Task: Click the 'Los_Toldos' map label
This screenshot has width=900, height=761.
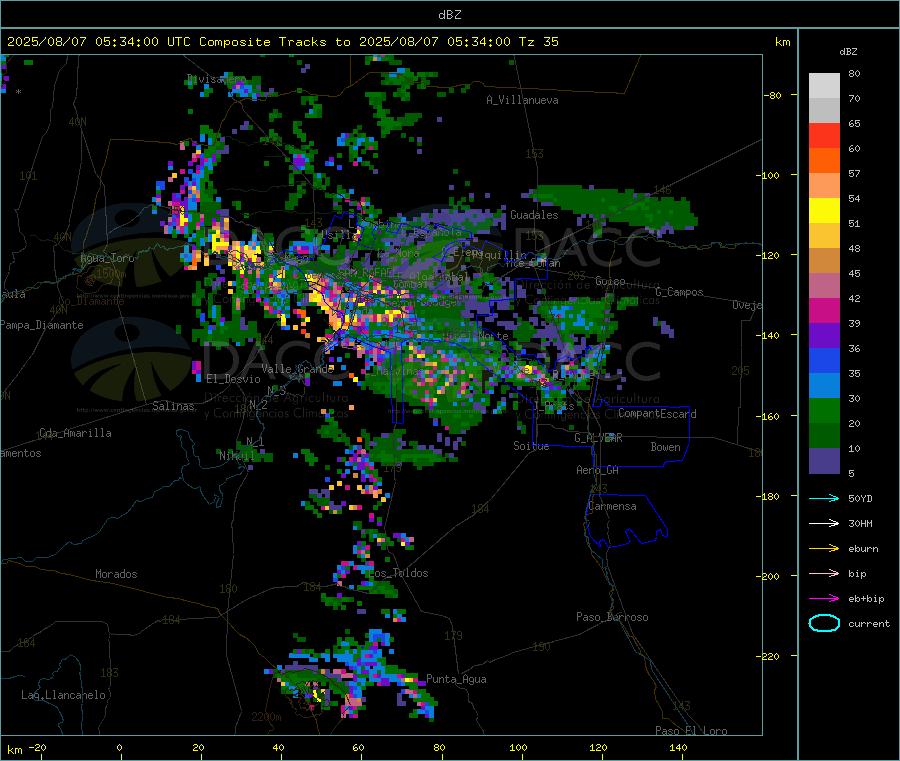Action: (x=398, y=573)
